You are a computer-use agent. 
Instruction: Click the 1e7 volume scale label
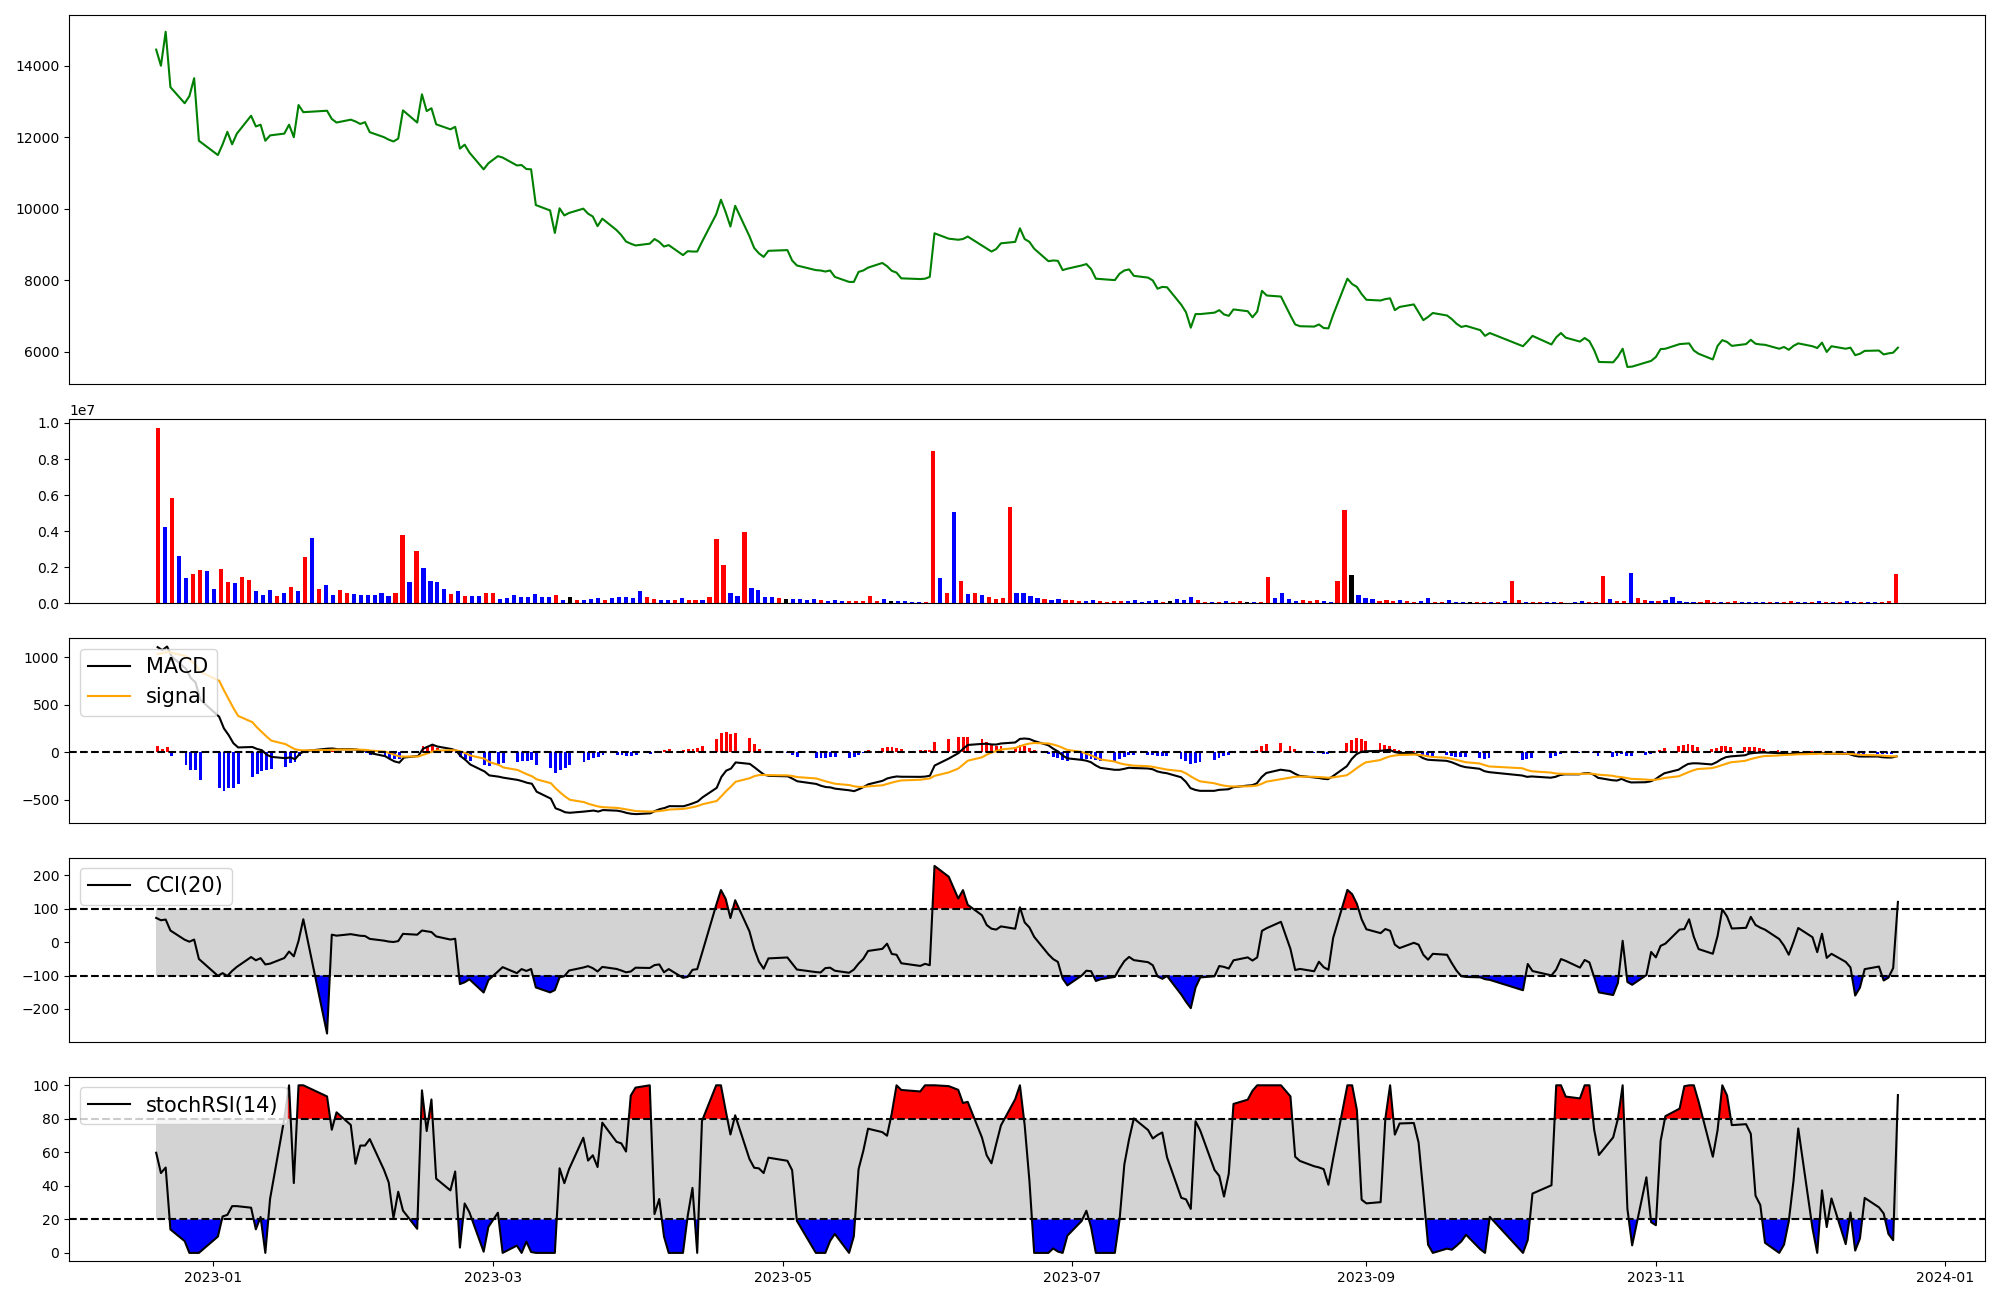click(82, 410)
